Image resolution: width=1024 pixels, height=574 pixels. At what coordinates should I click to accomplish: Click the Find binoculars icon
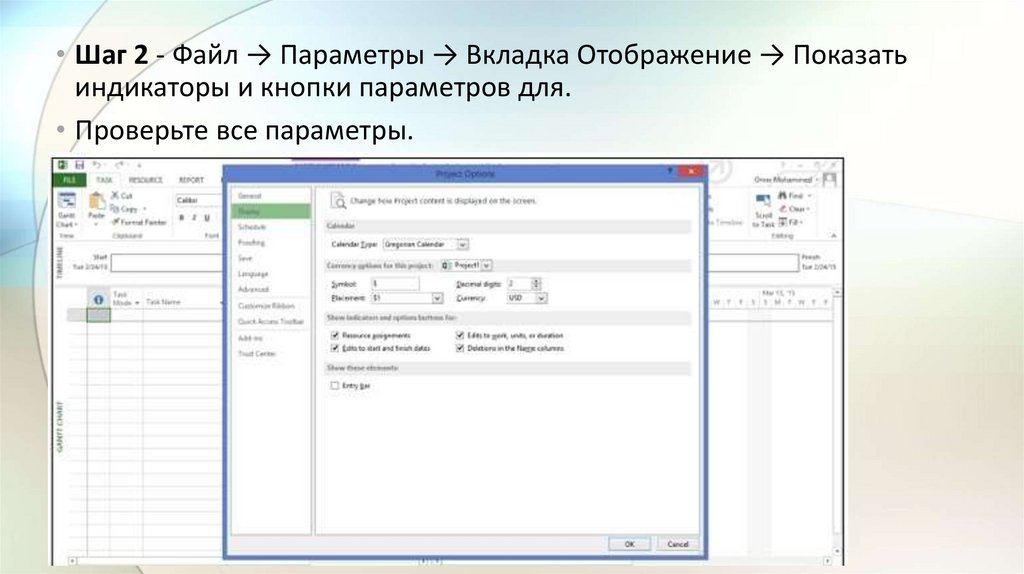pos(782,195)
